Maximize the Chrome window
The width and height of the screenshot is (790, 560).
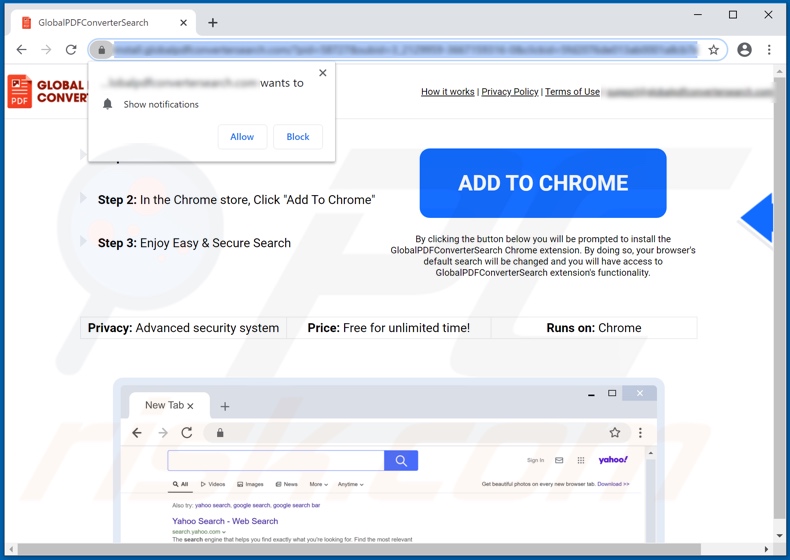click(733, 15)
